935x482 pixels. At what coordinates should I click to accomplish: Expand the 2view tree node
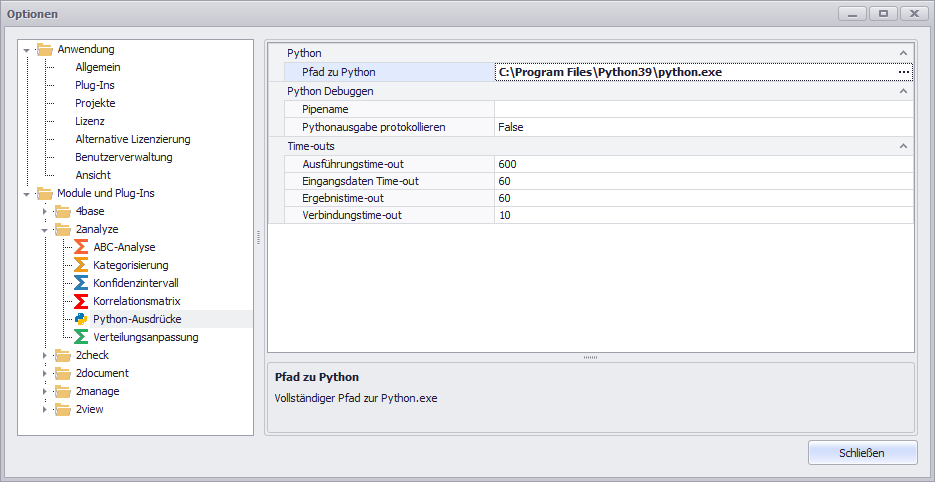pos(44,409)
